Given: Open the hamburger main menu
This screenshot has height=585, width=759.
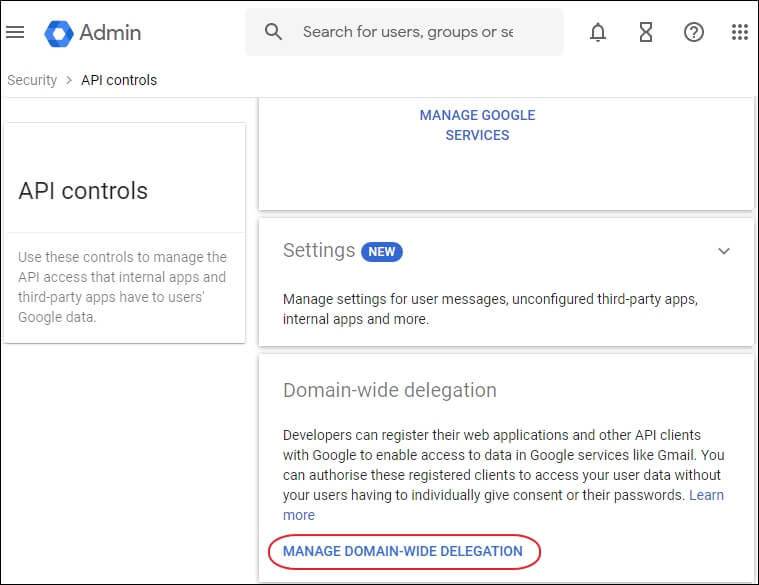Looking at the screenshot, I should coord(15,32).
